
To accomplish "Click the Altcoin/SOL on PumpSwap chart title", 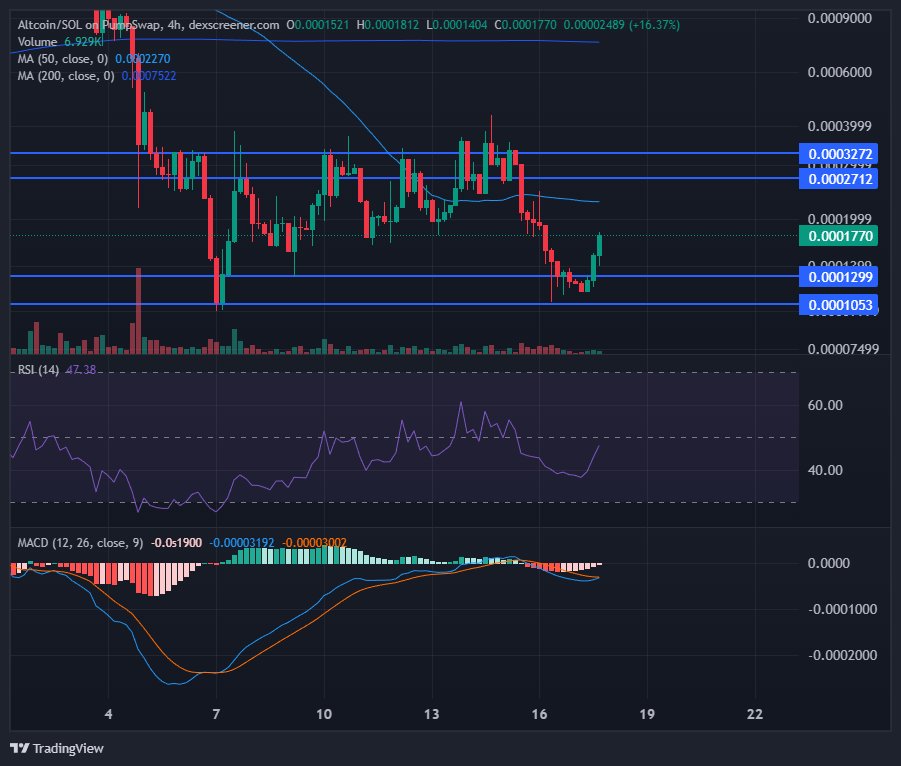I will (x=148, y=25).
